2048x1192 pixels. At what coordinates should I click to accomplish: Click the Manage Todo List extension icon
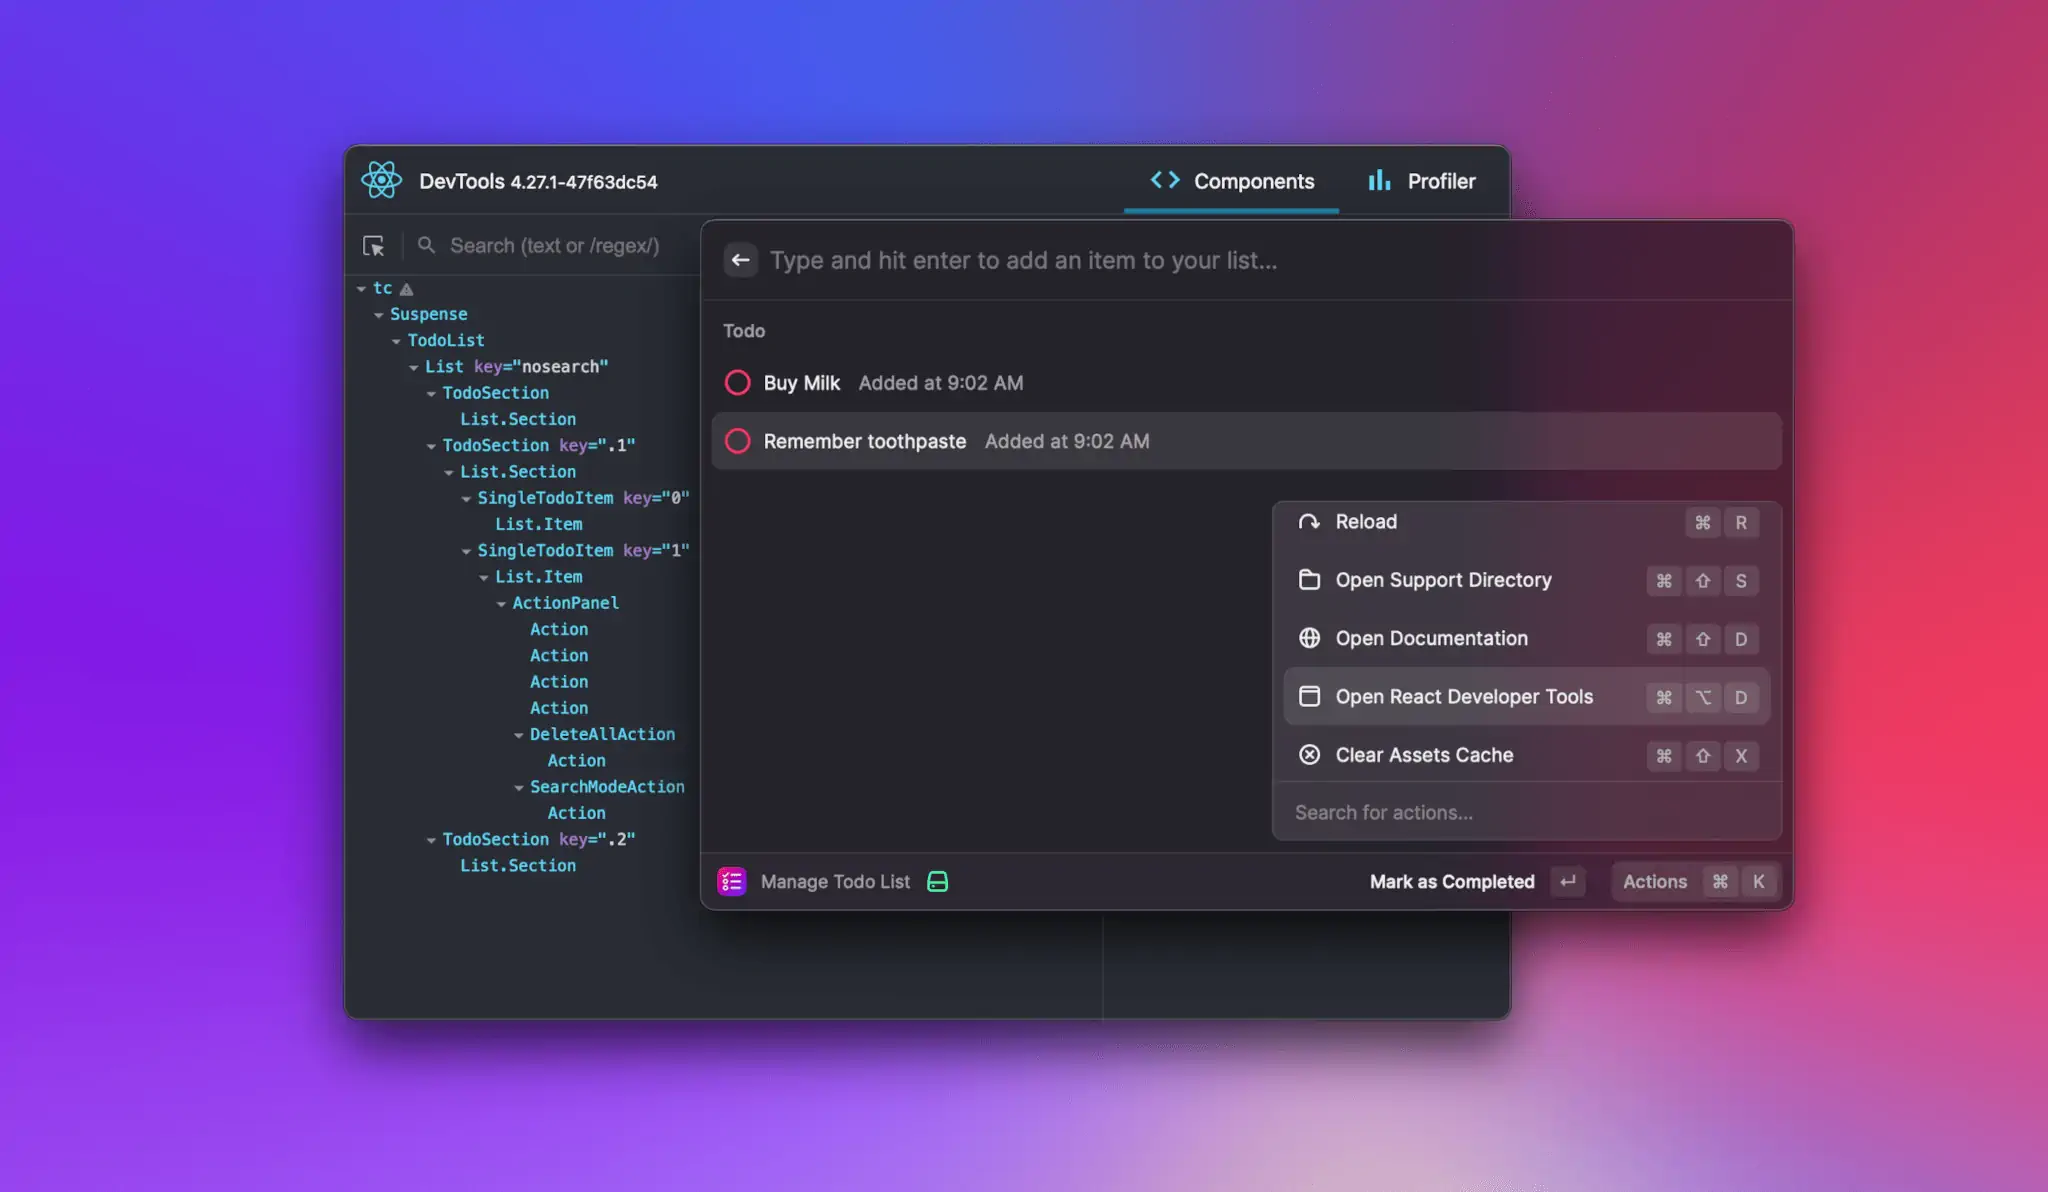pyautogui.click(x=731, y=881)
